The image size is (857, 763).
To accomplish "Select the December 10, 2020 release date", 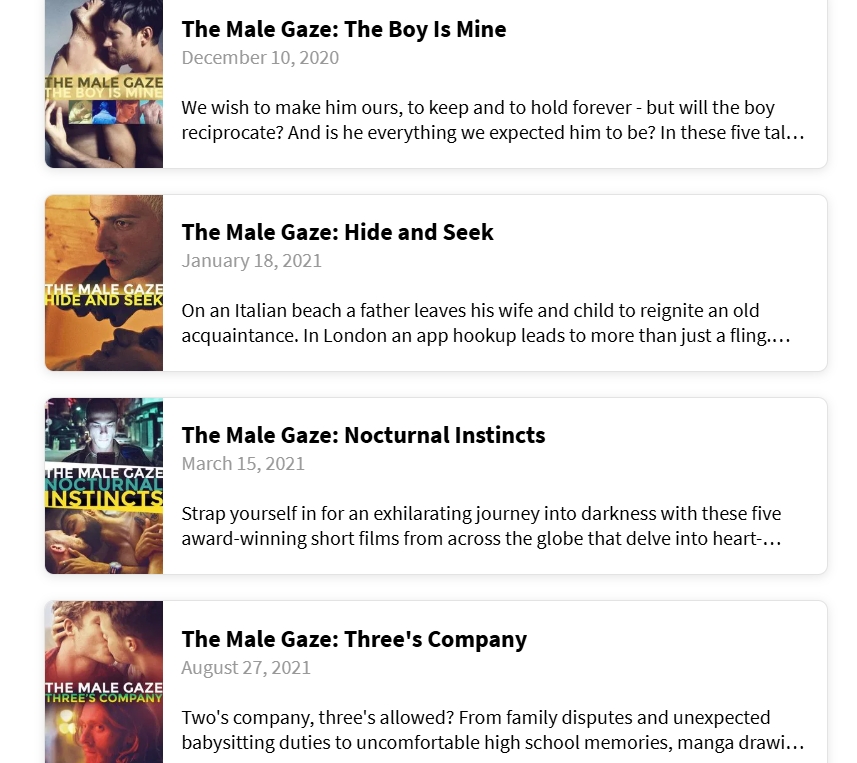I will point(260,58).
